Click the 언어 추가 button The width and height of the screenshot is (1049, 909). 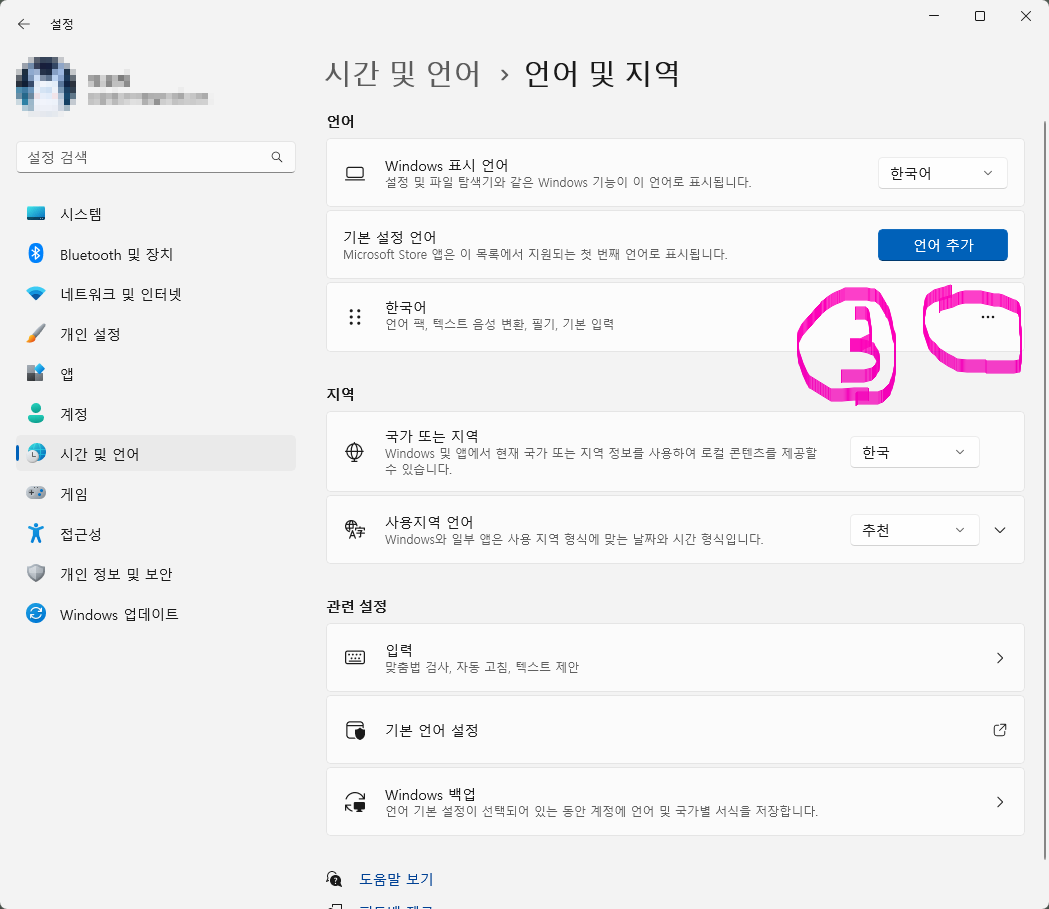point(942,245)
